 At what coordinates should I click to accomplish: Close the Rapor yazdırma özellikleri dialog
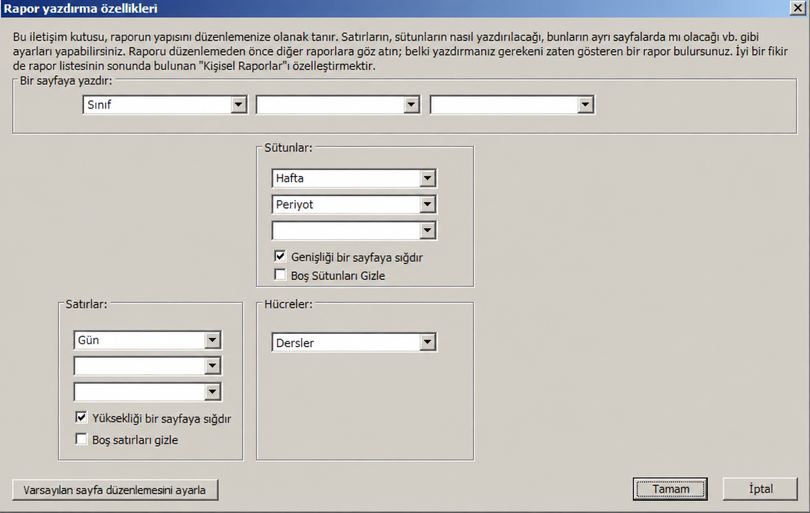[x=798, y=8]
